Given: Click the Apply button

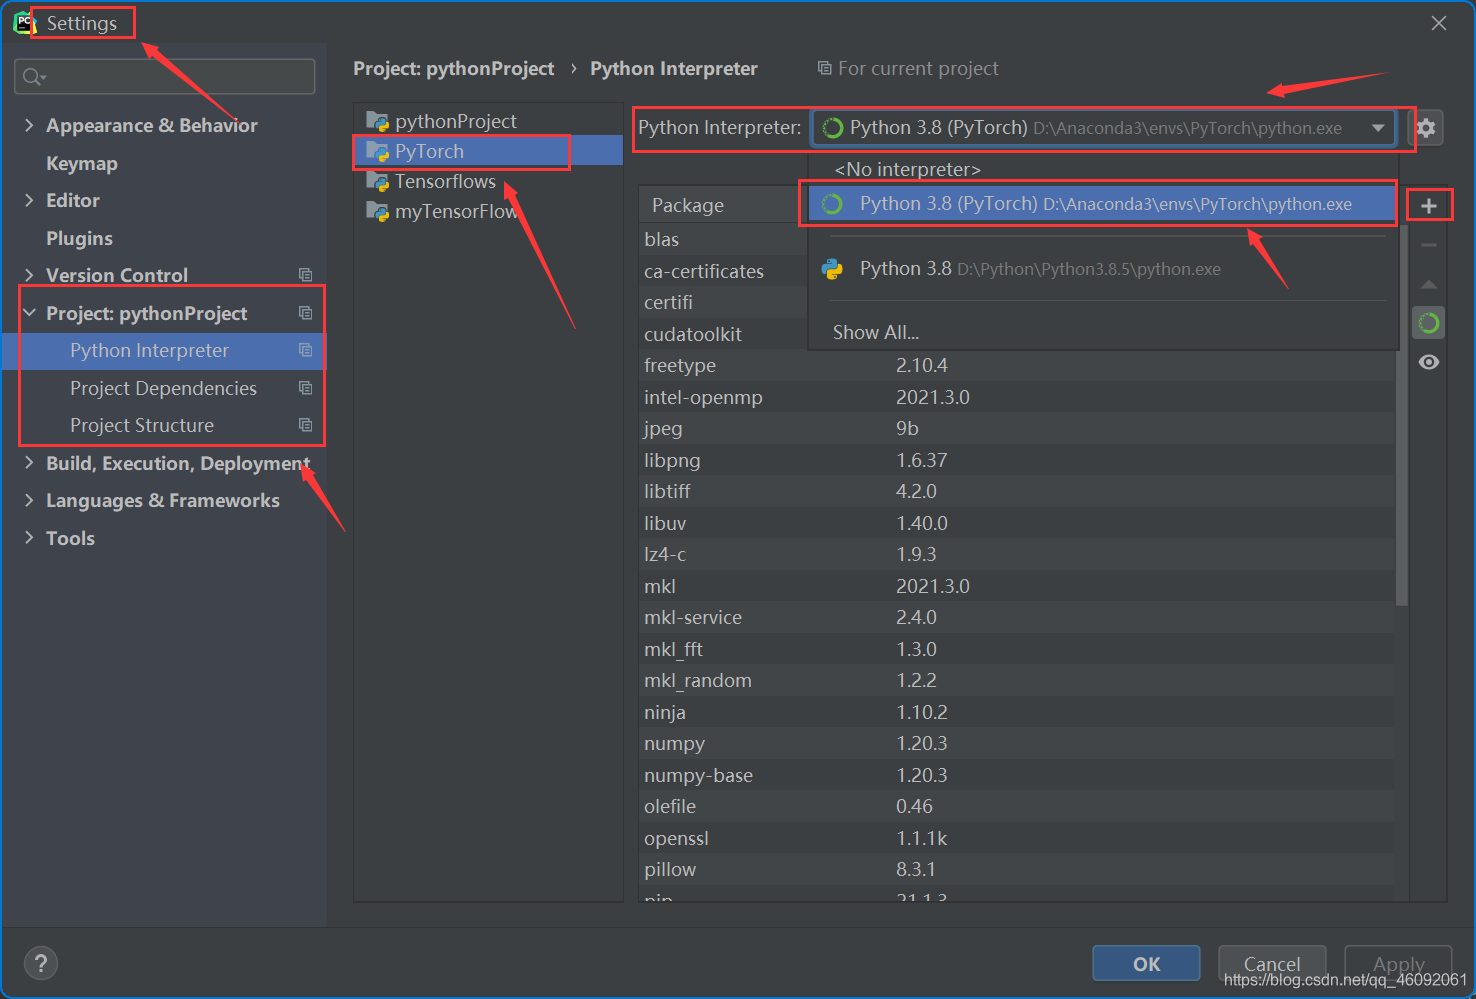Looking at the screenshot, I should 1398,964.
